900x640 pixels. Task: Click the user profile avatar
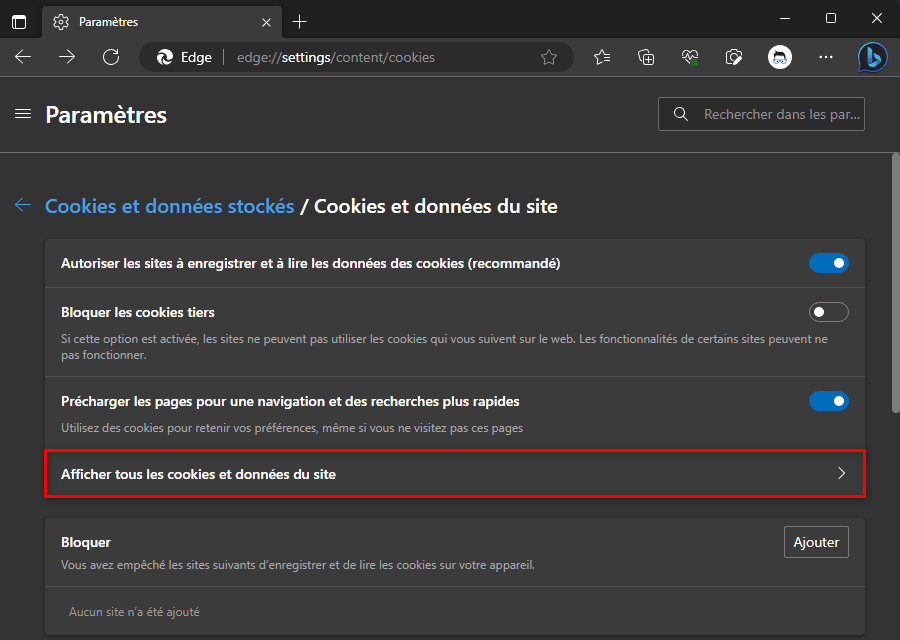point(780,57)
